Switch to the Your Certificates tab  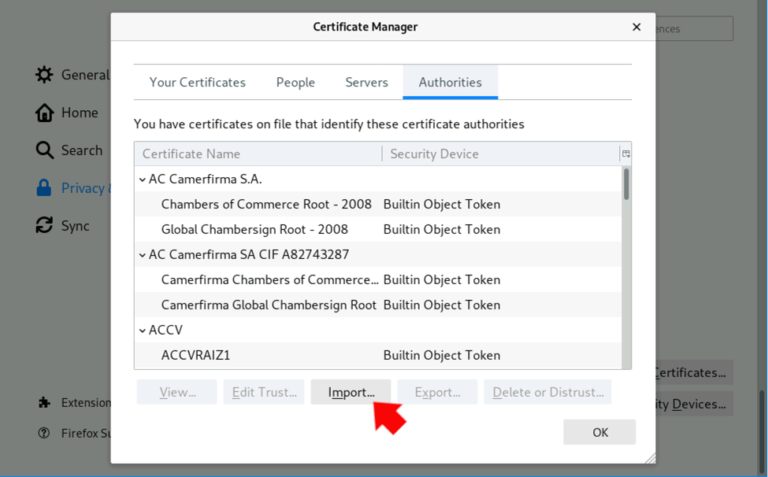pyautogui.click(x=197, y=82)
